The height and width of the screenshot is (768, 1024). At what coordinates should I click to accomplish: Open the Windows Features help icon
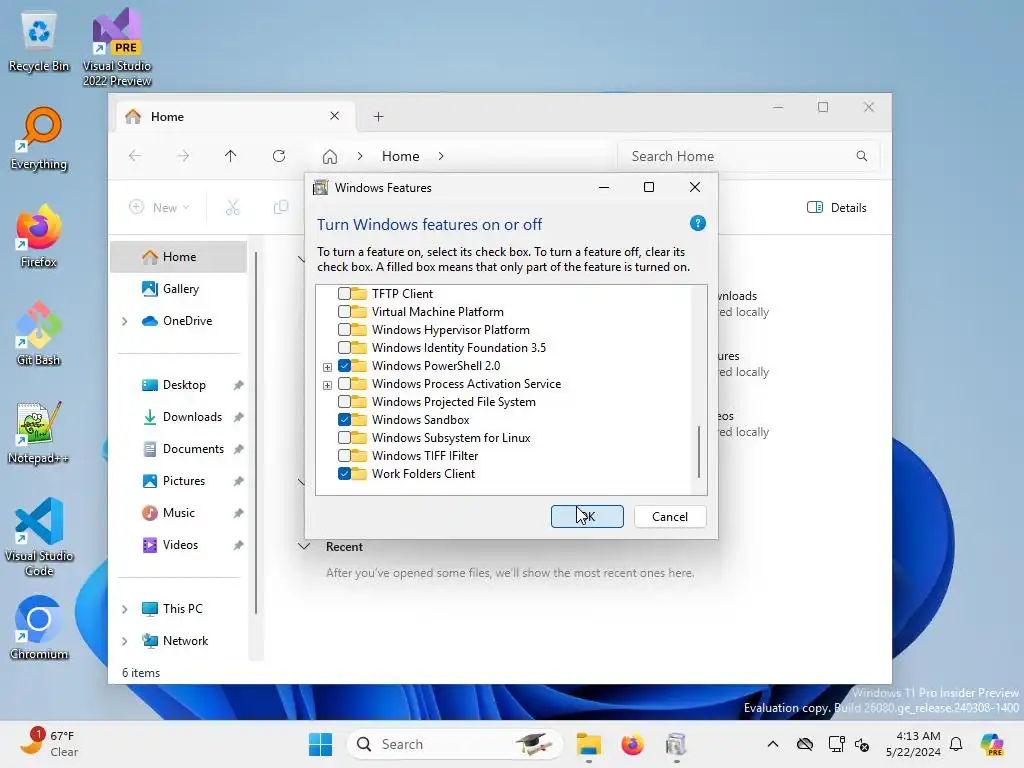pyautogui.click(x=697, y=223)
